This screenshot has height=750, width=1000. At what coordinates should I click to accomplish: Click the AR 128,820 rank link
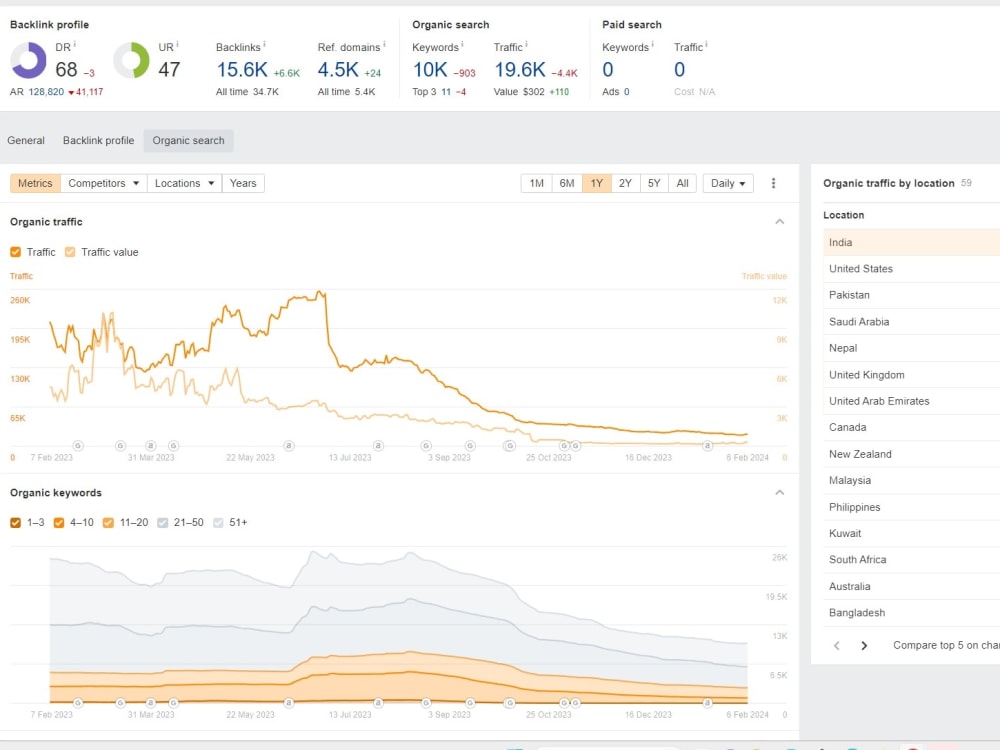[x=46, y=92]
